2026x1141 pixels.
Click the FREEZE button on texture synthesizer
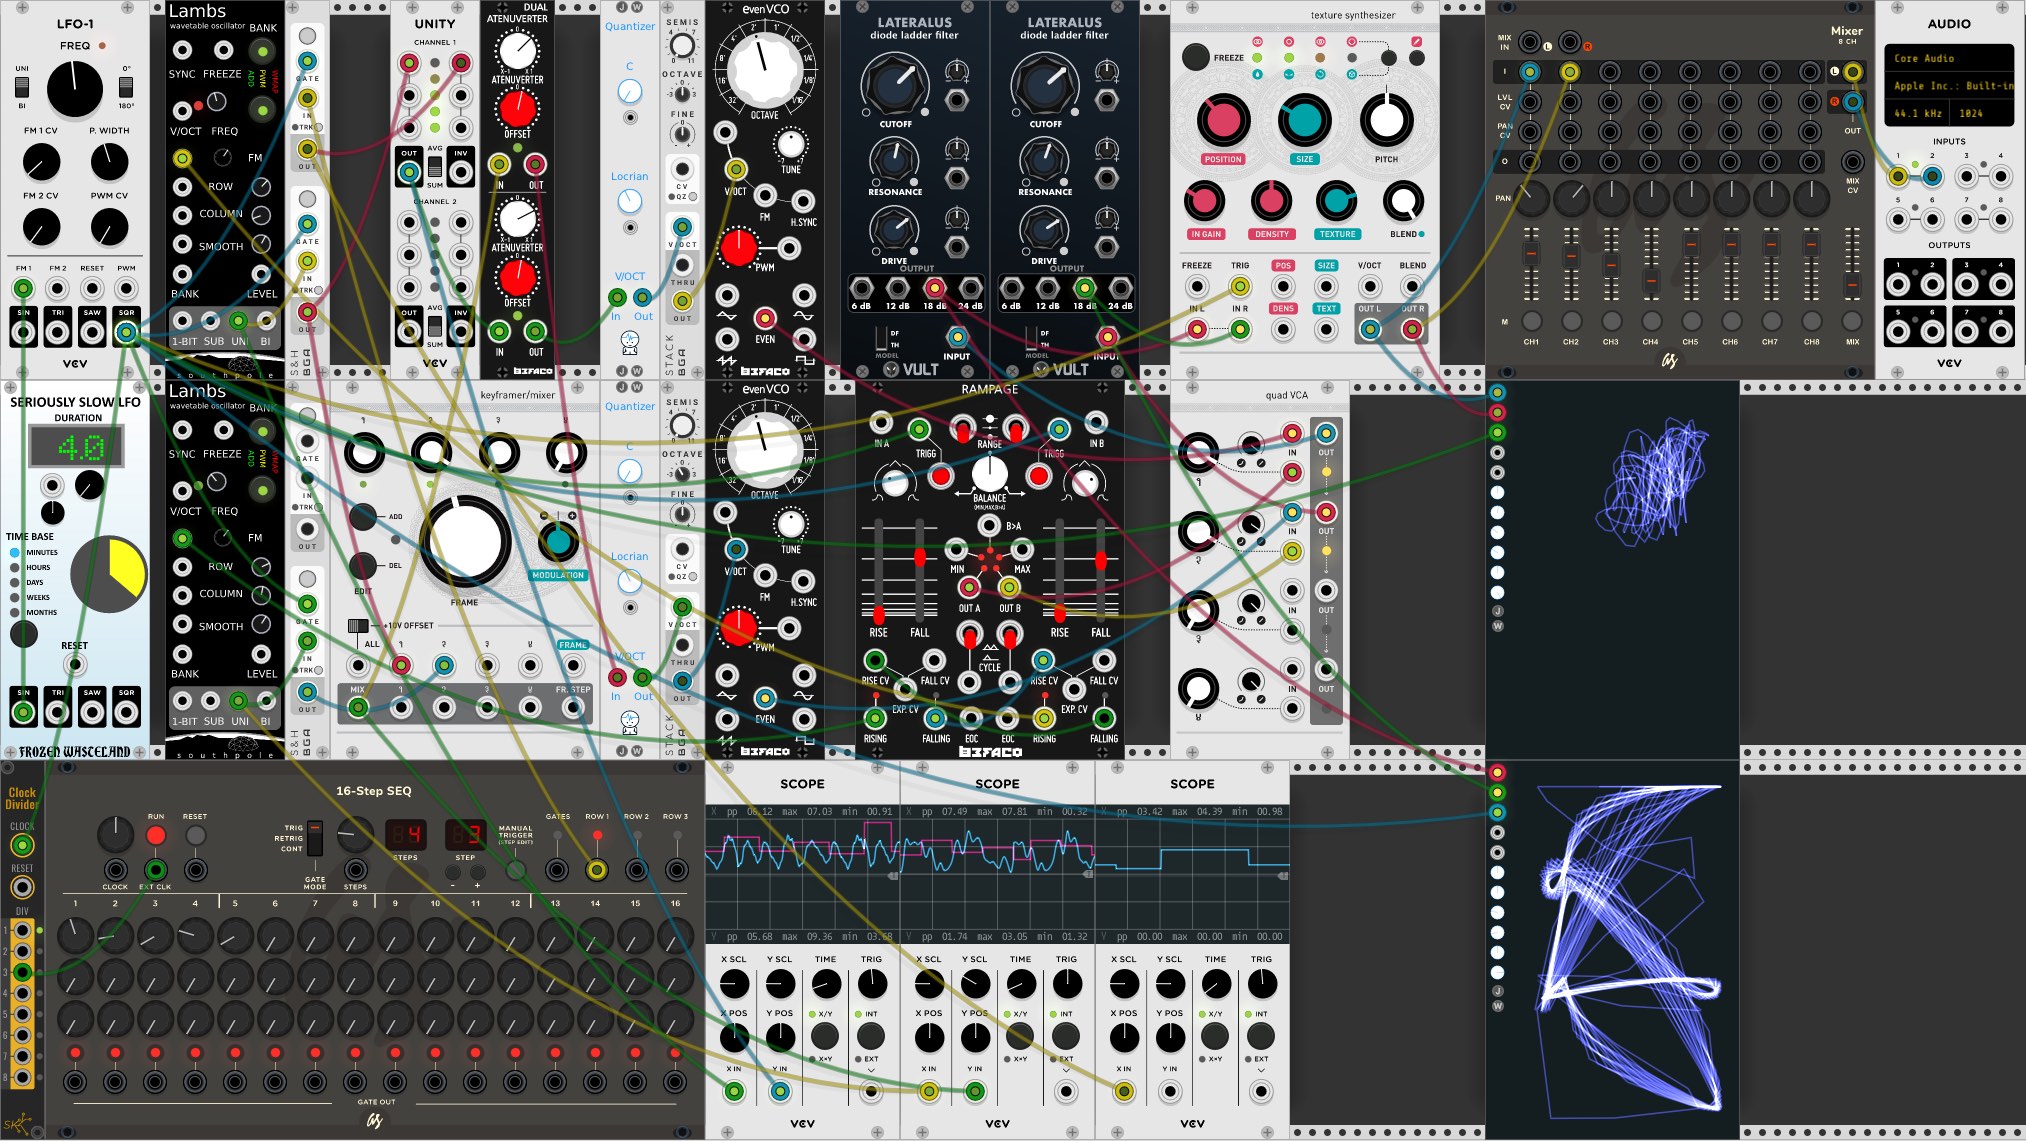1195,57
